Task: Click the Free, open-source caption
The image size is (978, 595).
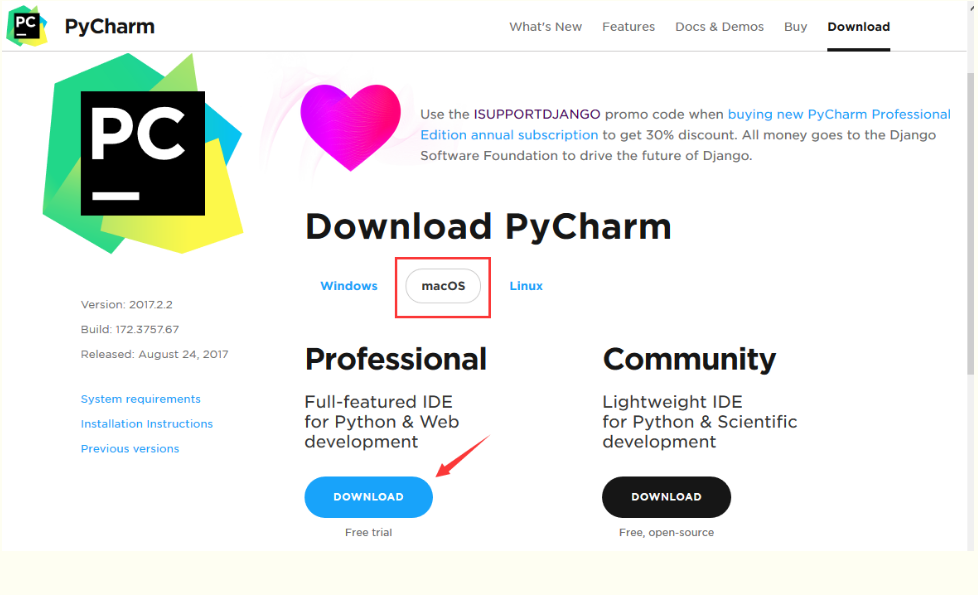Action: pos(666,533)
